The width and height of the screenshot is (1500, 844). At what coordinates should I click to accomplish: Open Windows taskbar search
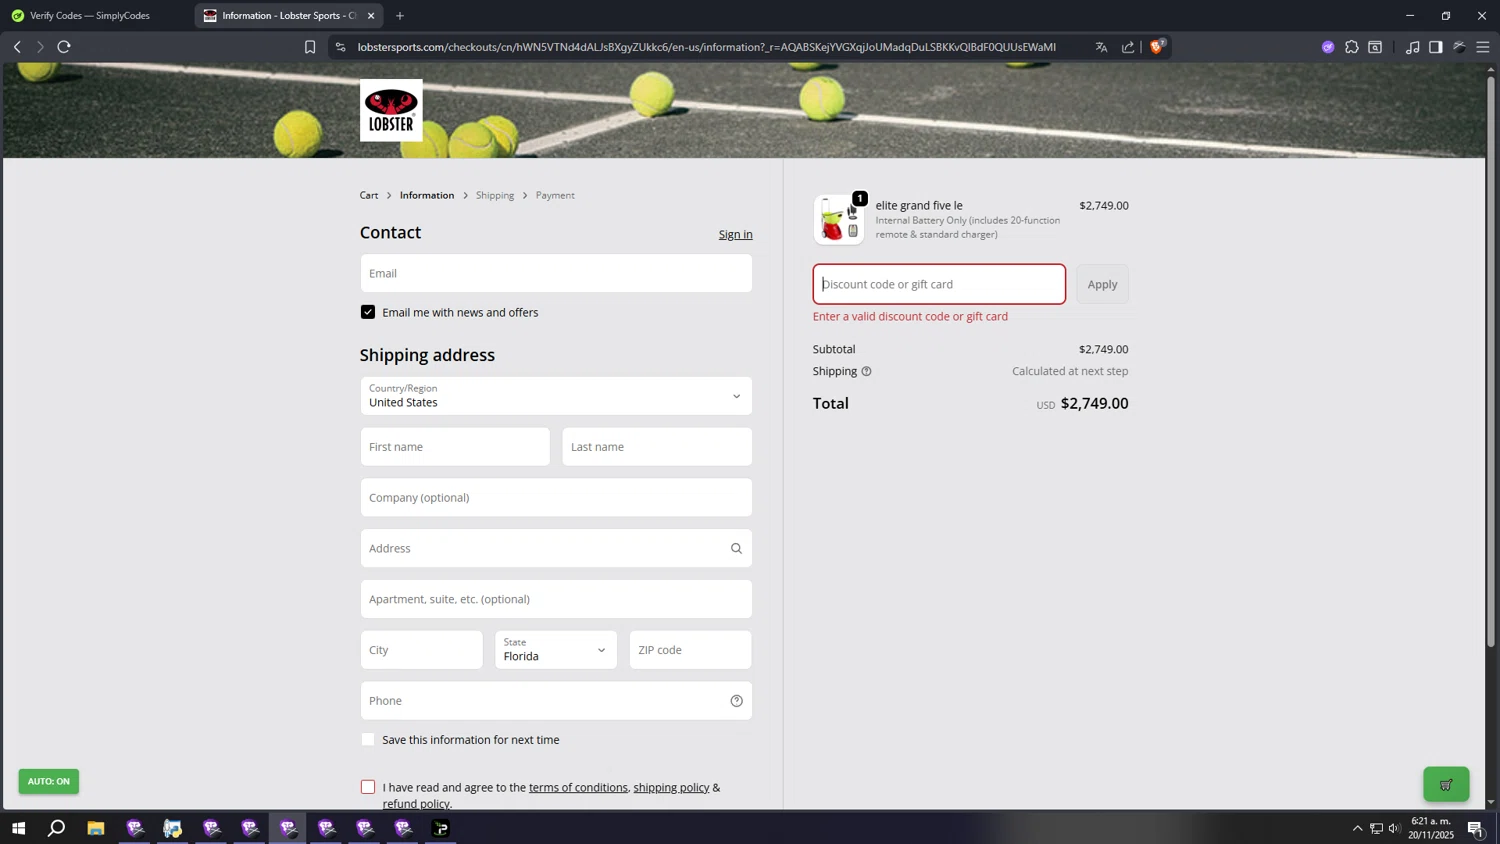[57, 828]
